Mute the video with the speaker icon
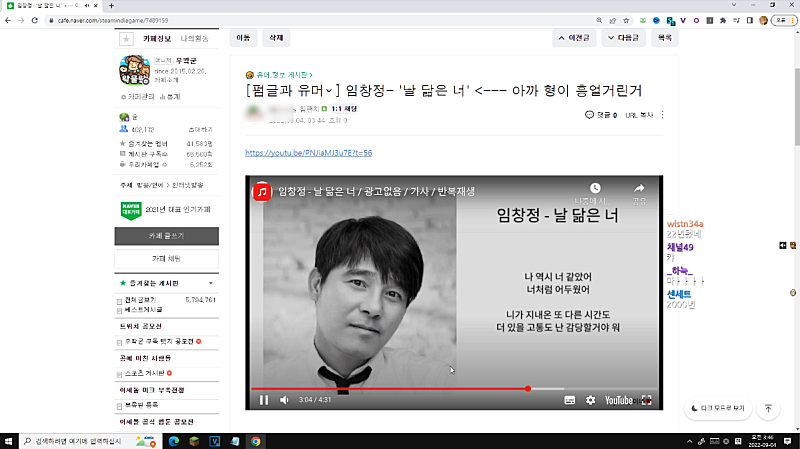The image size is (800, 449). (284, 400)
